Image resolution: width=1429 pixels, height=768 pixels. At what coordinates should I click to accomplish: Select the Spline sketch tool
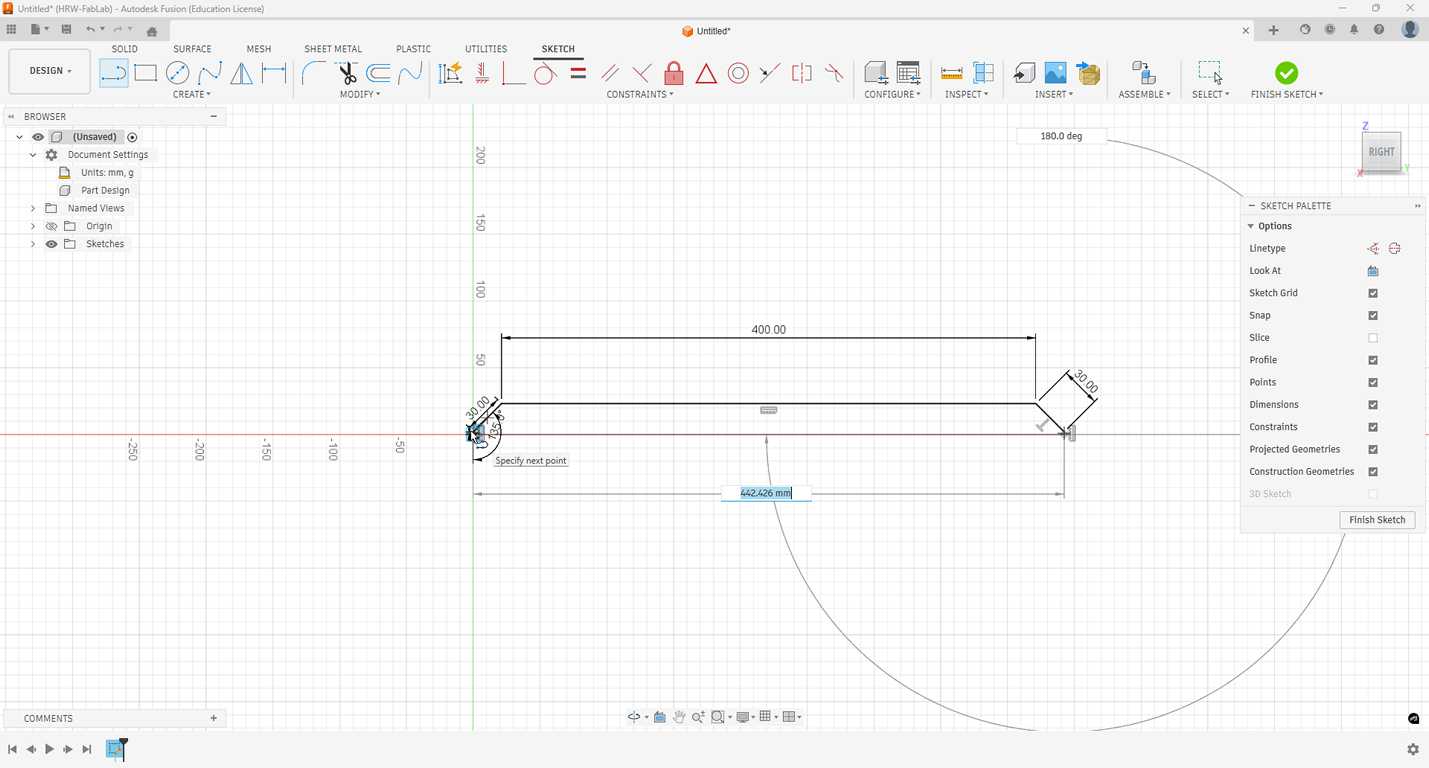tap(210, 73)
